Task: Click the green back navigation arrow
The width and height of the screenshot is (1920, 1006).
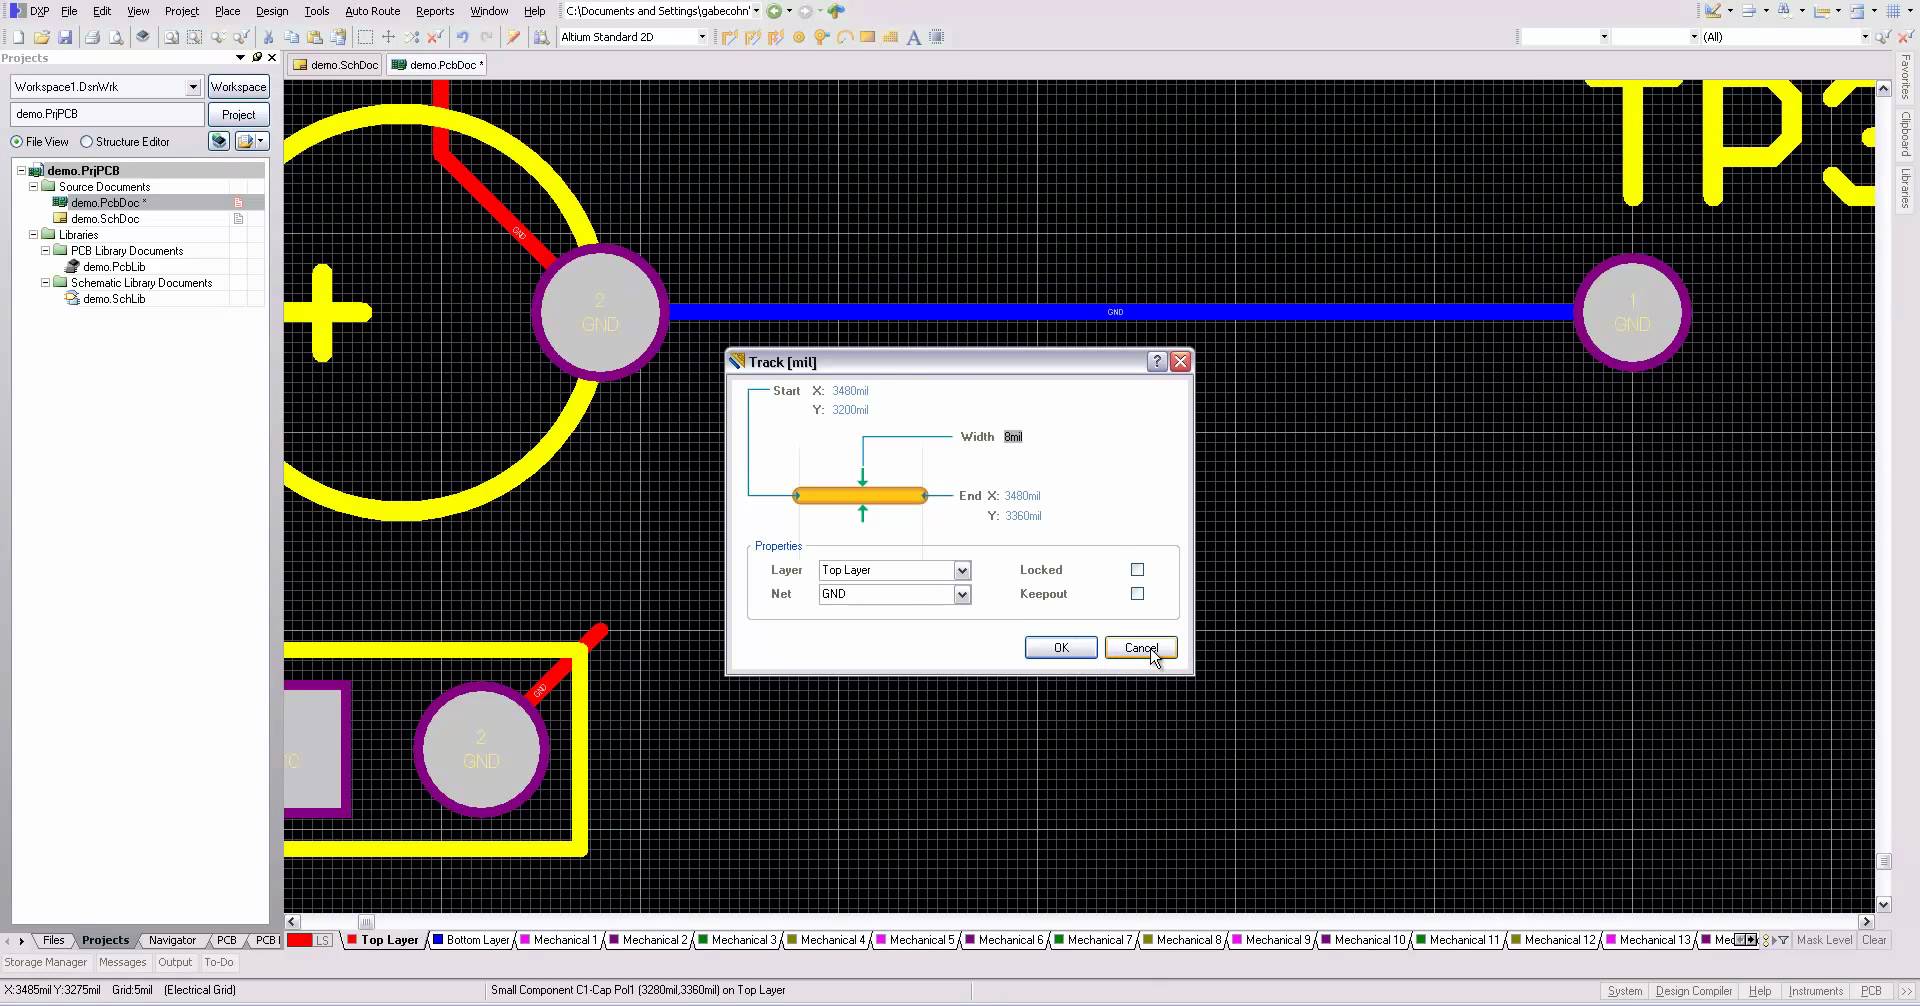Action: pyautogui.click(x=774, y=11)
